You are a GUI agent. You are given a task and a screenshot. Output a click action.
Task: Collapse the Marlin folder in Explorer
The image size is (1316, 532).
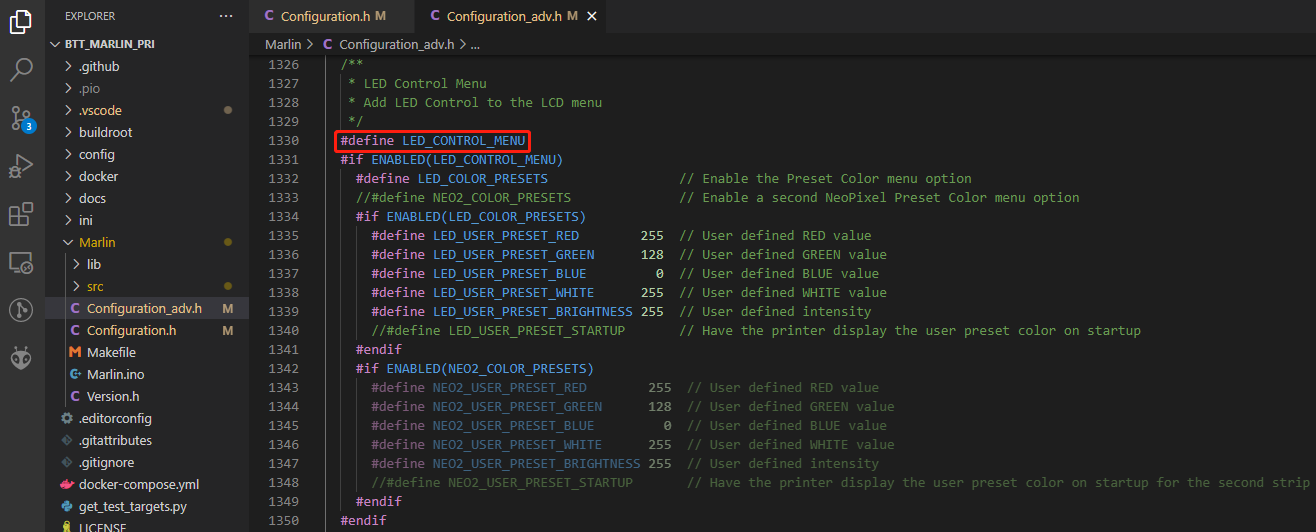97,242
